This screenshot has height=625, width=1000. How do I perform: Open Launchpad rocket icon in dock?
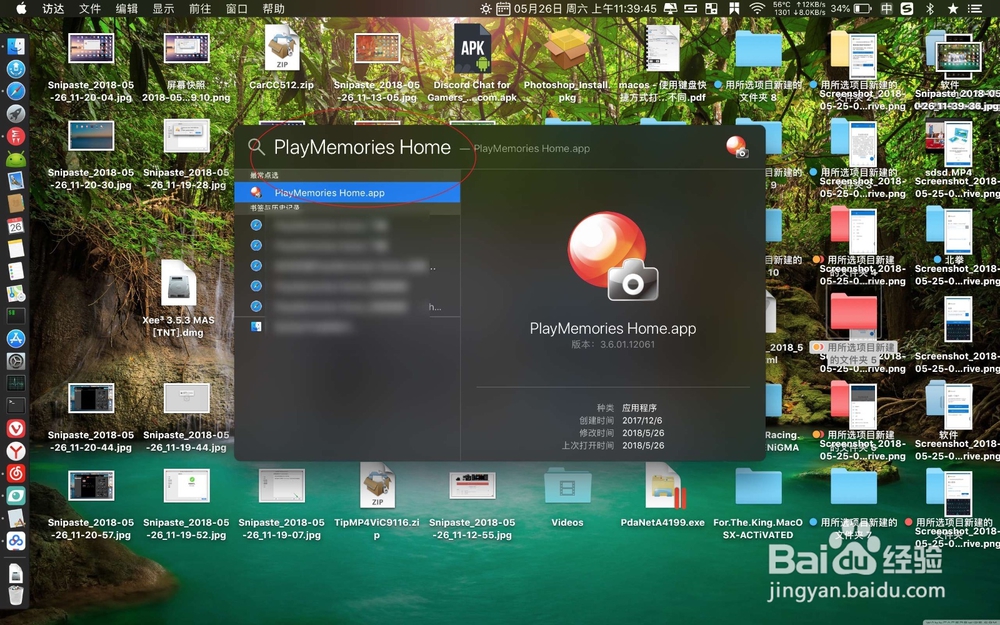(16, 113)
